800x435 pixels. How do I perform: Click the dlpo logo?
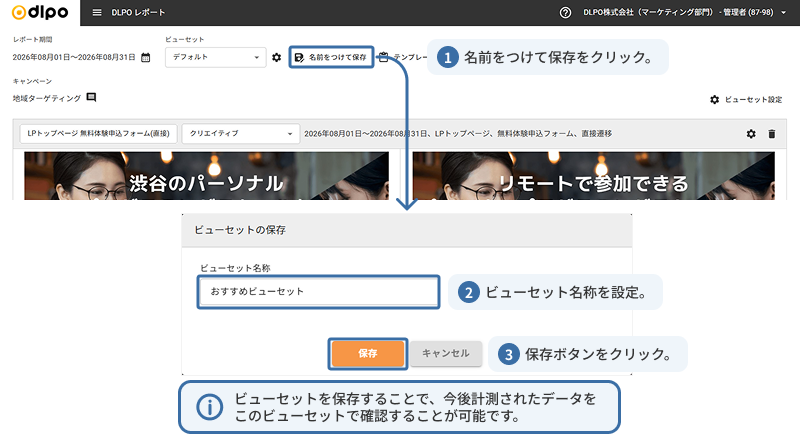(40, 12)
